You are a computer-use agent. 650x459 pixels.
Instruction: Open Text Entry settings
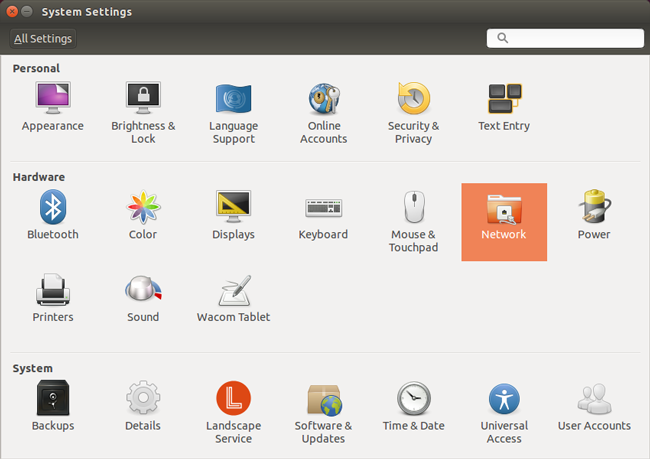point(504,106)
